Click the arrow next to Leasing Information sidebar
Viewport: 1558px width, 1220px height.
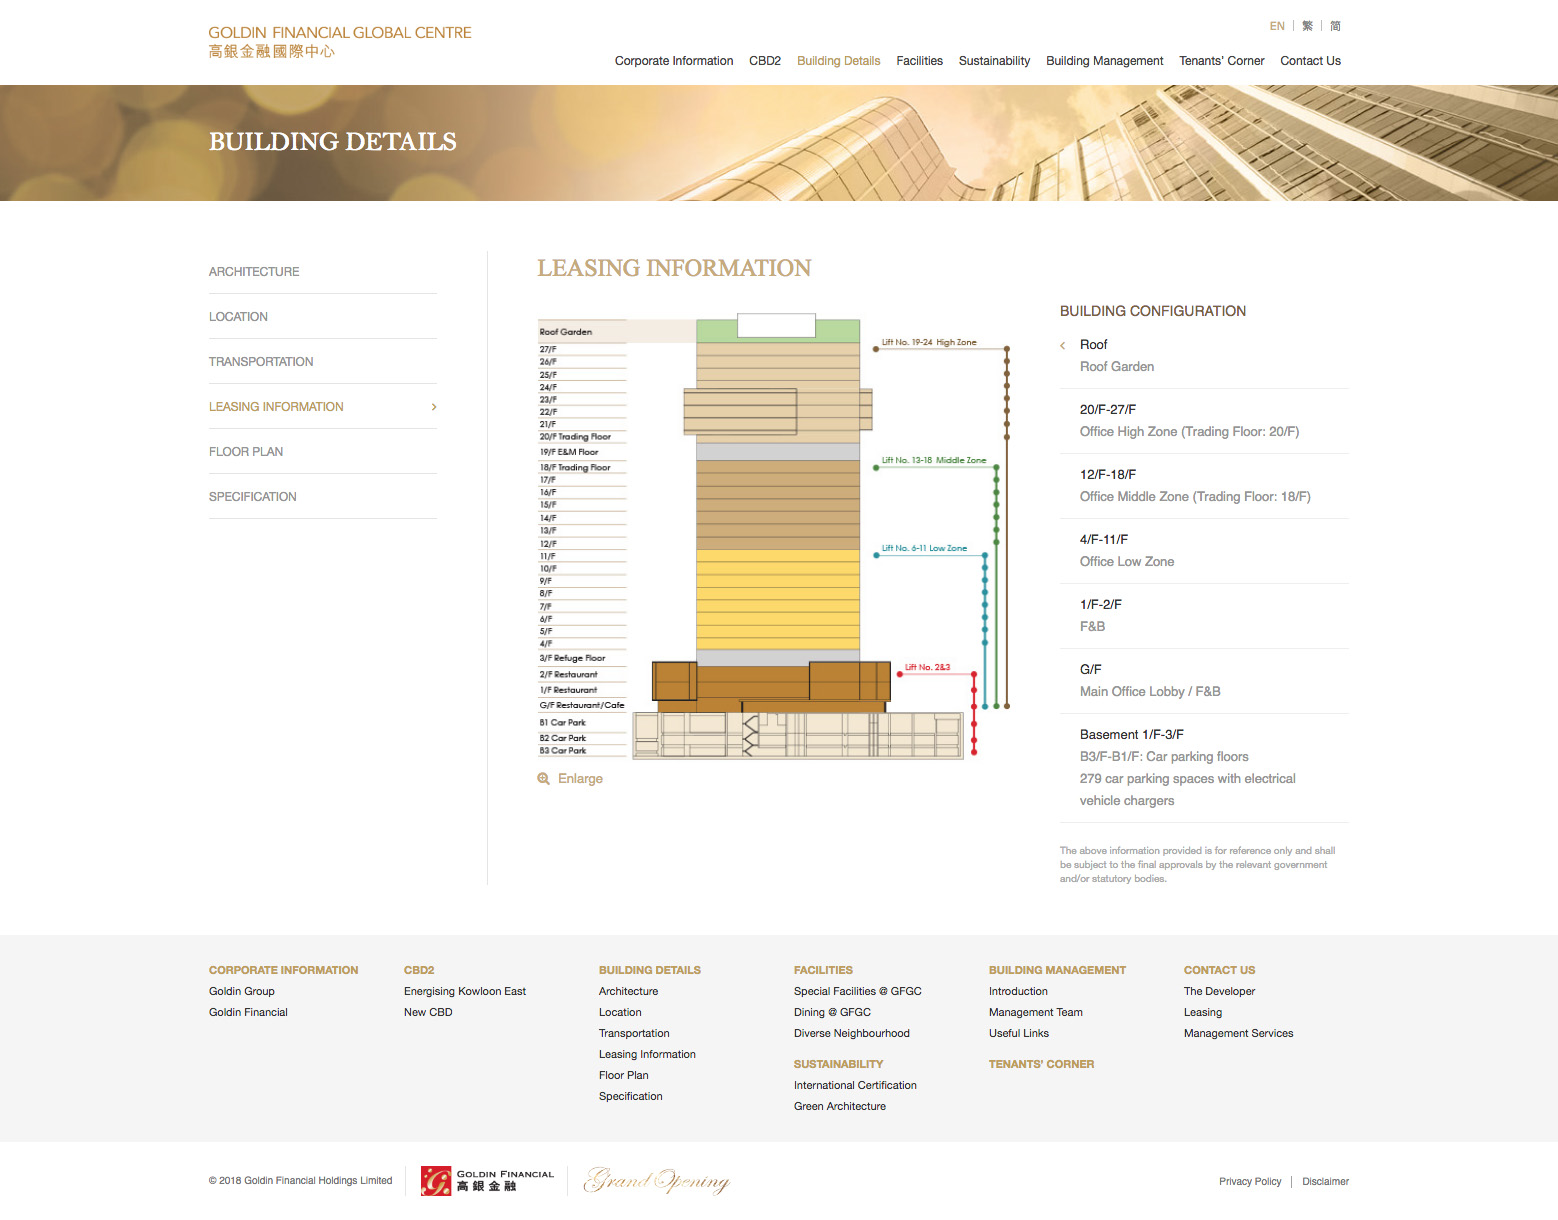[434, 407]
